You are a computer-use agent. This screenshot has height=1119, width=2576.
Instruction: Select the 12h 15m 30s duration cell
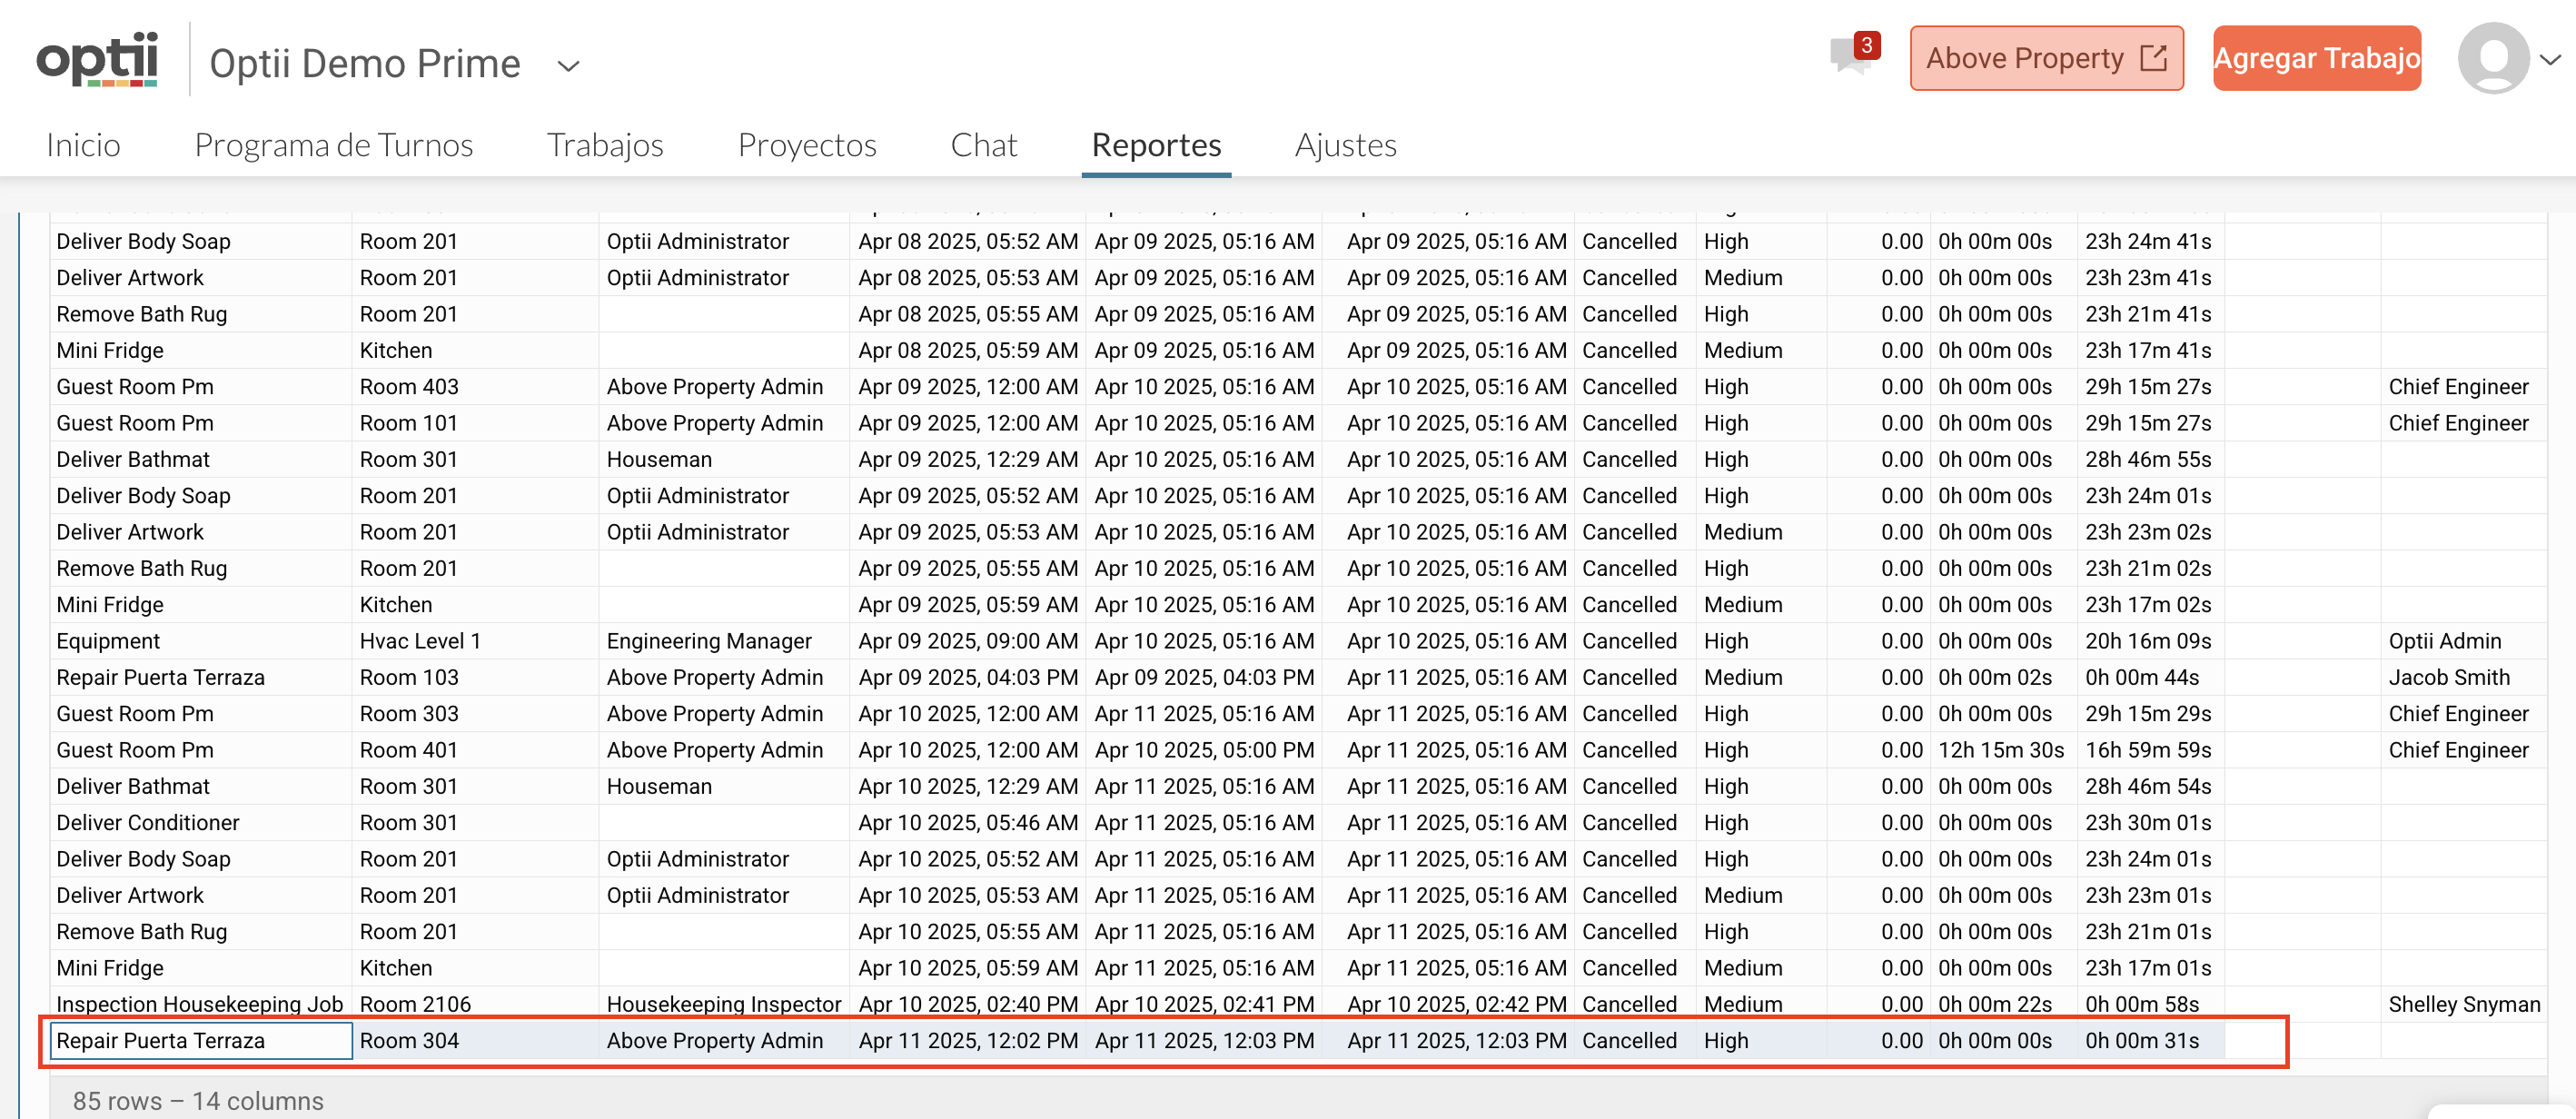pos(2003,750)
